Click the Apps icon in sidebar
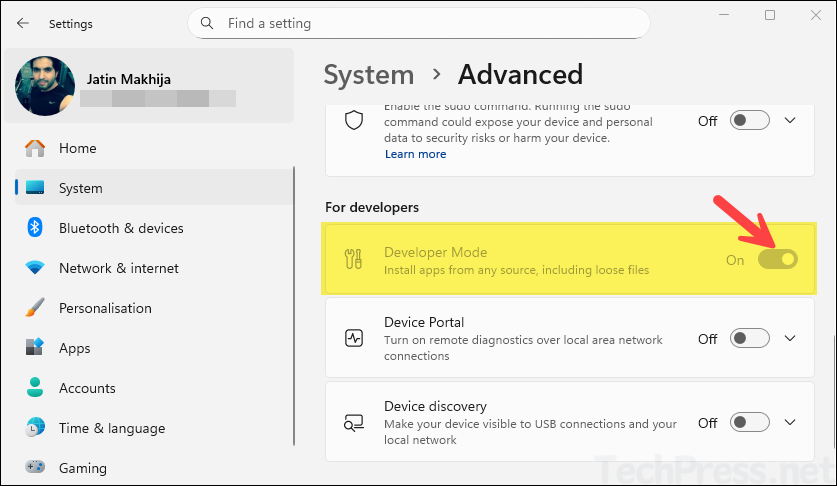The width and height of the screenshot is (837, 486). 35,348
